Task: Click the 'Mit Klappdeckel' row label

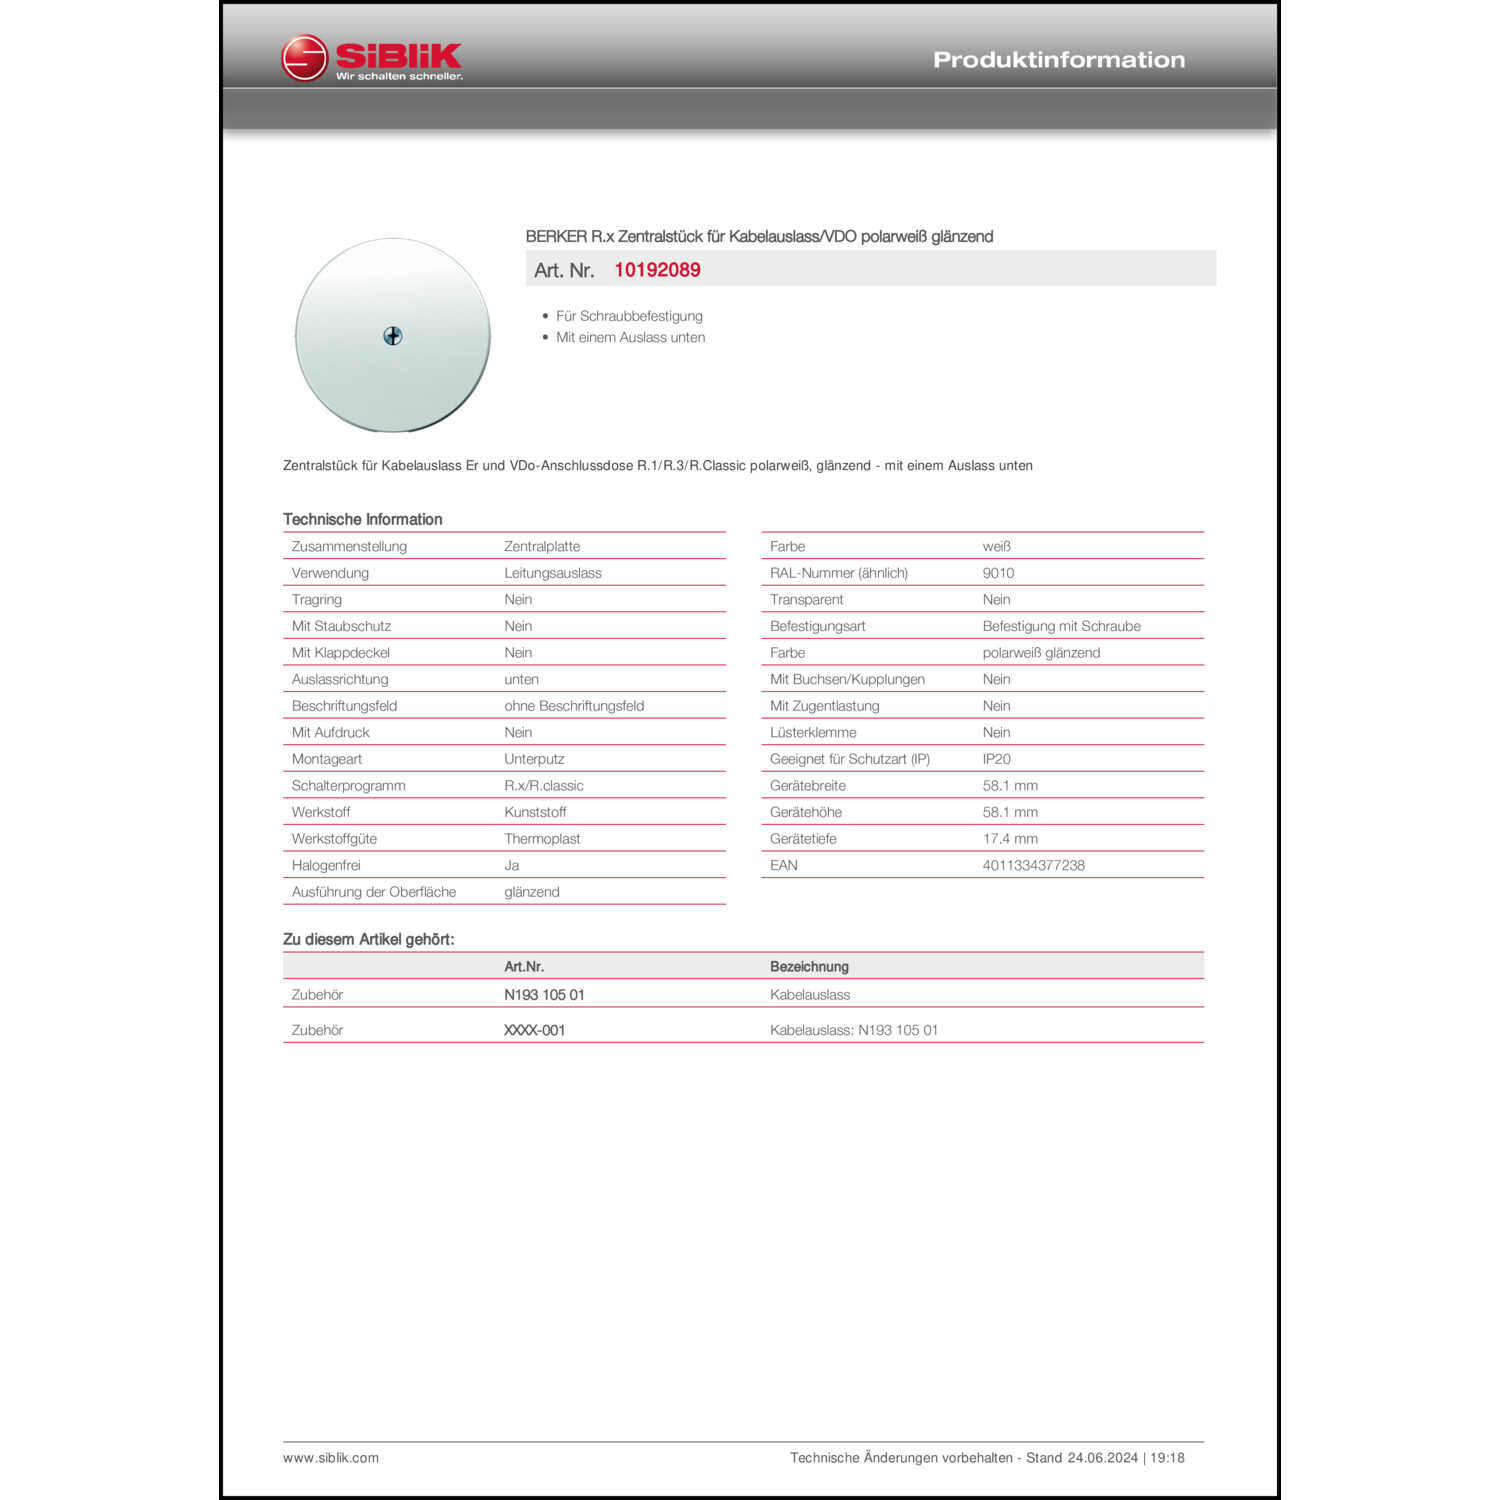Action: [x=340, y=653]
